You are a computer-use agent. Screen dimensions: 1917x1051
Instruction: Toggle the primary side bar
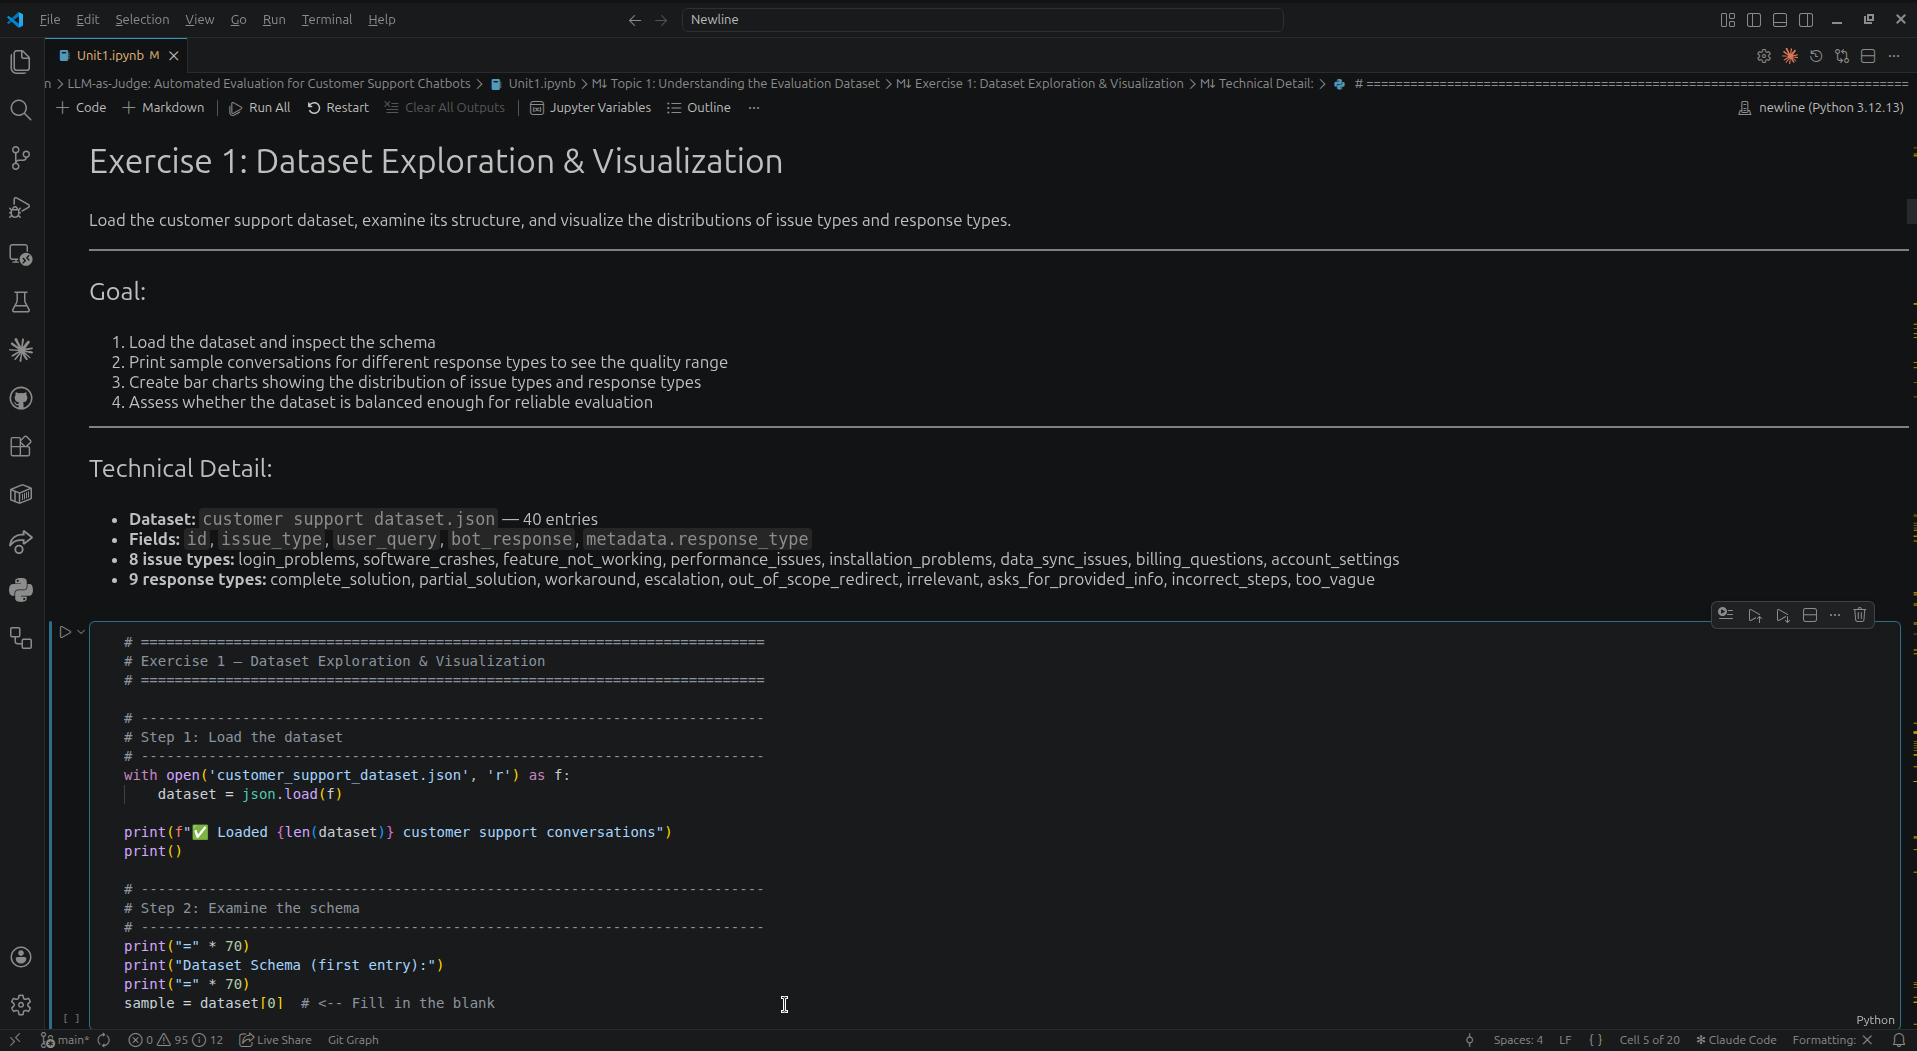point(1754,20)
